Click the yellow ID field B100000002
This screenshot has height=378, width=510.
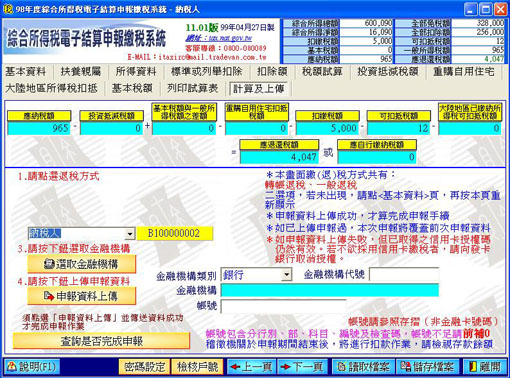click(x=175, y=233)
